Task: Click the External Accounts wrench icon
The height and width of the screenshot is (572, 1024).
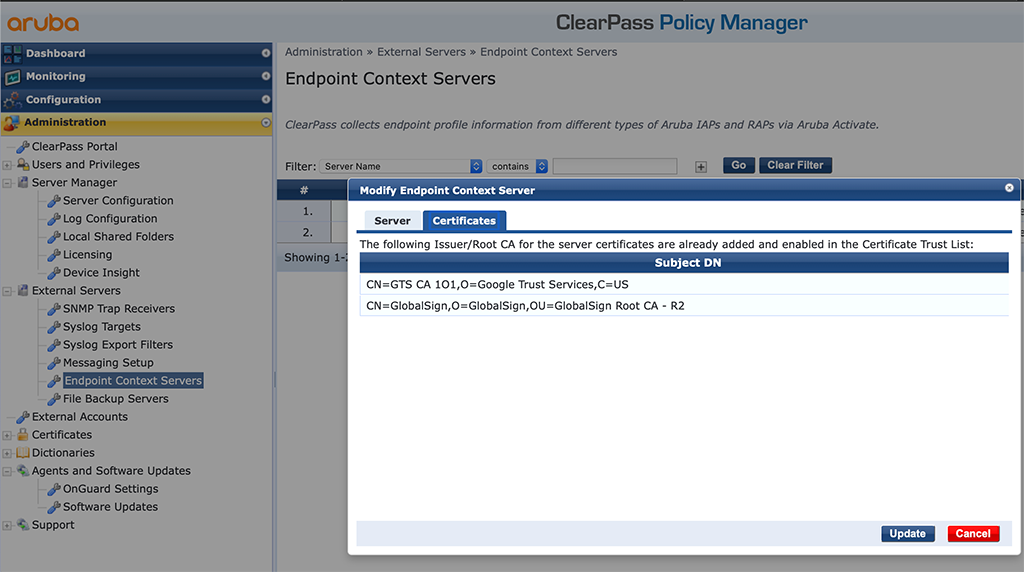Action: click(x=23, y=417)
